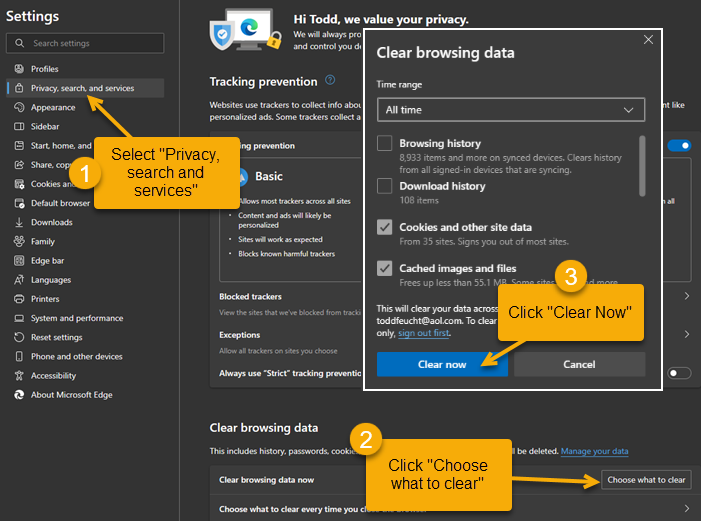Open Reset settings page
Image resolution: width=701 pixels, height=521 pixels.
tap(85, 337)
